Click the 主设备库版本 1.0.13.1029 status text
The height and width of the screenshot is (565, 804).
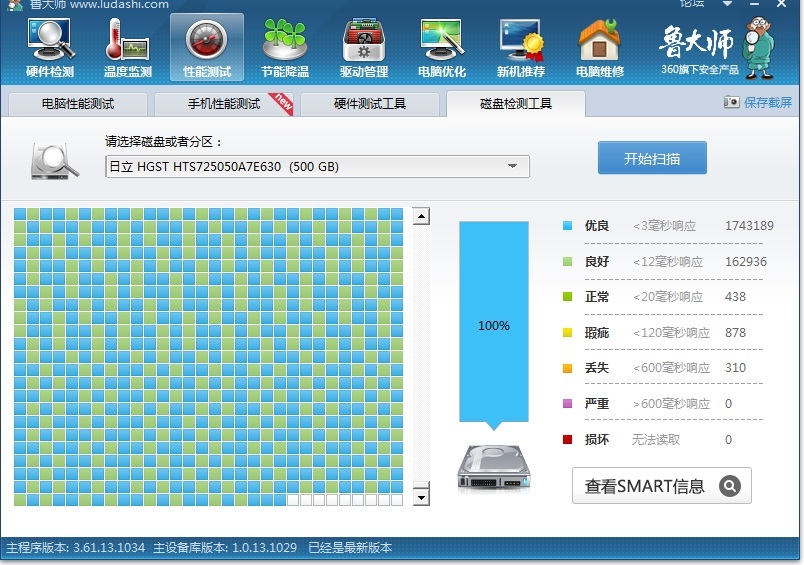click(225, 548)
